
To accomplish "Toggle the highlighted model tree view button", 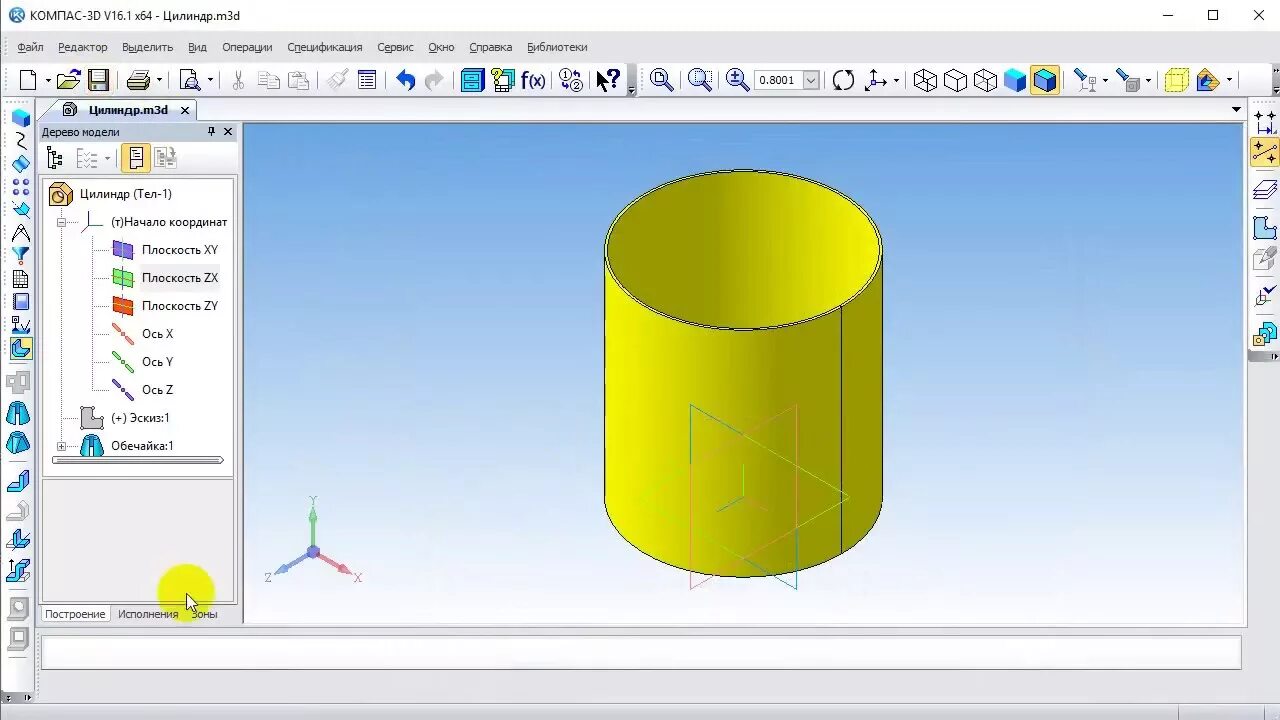I will (136, 158).
